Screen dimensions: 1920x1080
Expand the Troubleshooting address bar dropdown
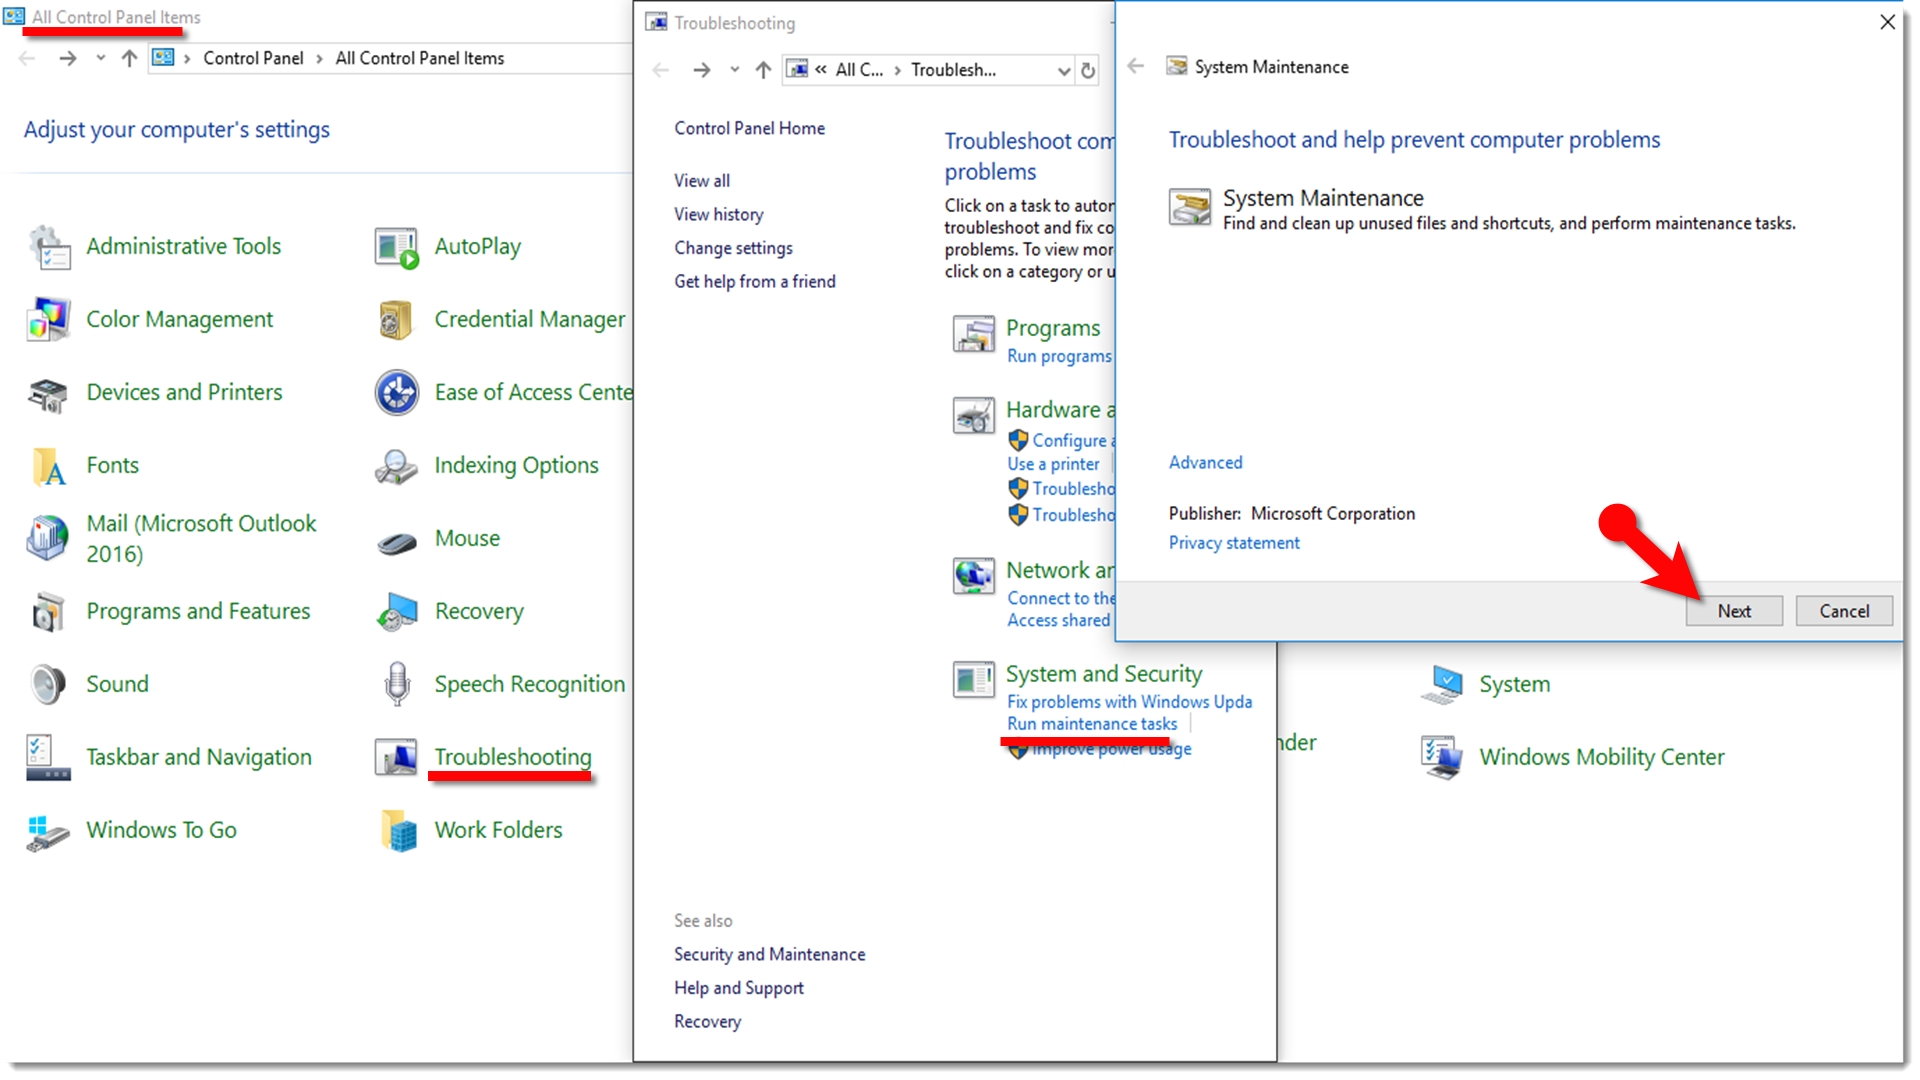[x=1063, y=70]
